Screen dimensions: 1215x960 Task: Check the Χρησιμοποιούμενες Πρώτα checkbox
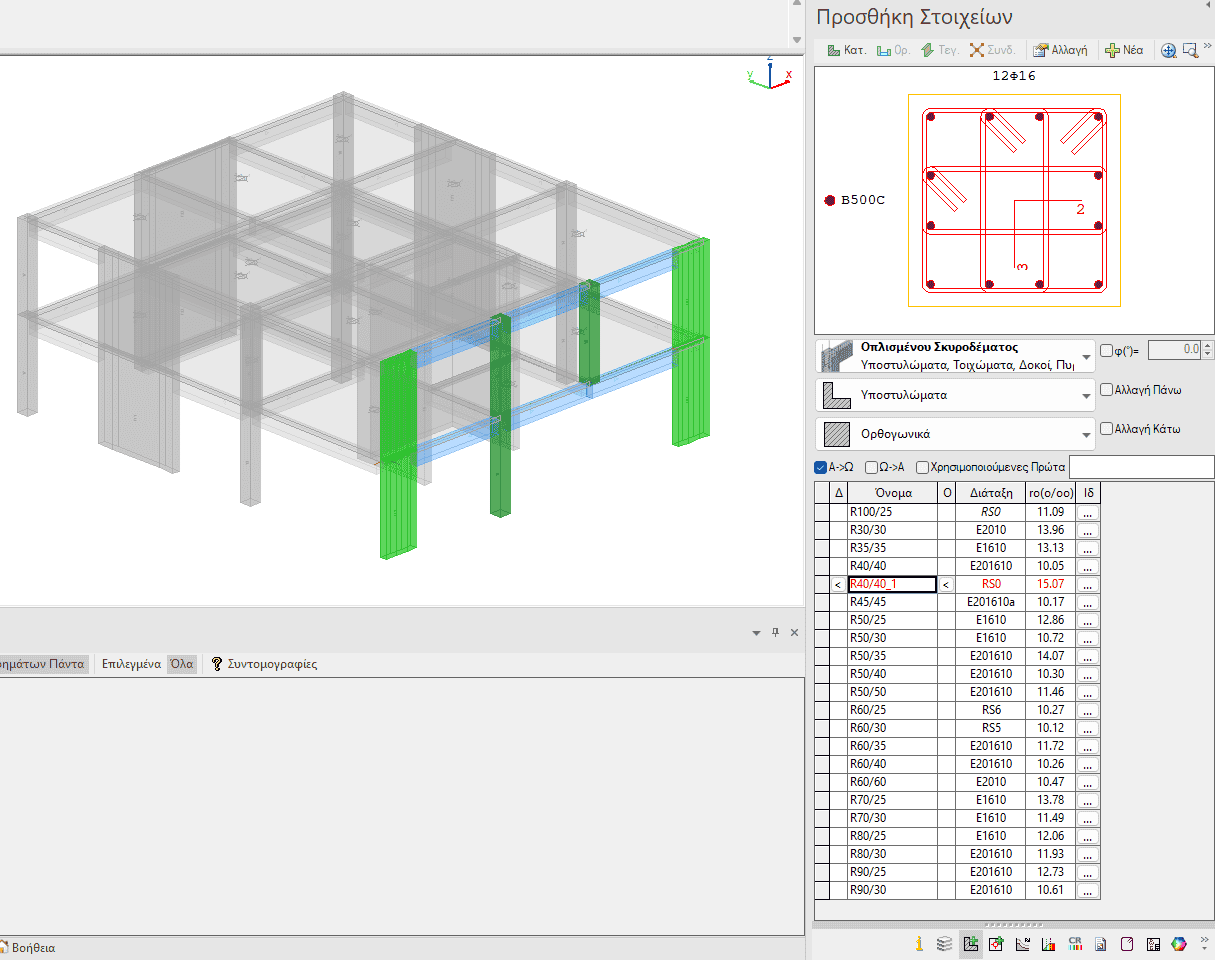click(922, 467)
